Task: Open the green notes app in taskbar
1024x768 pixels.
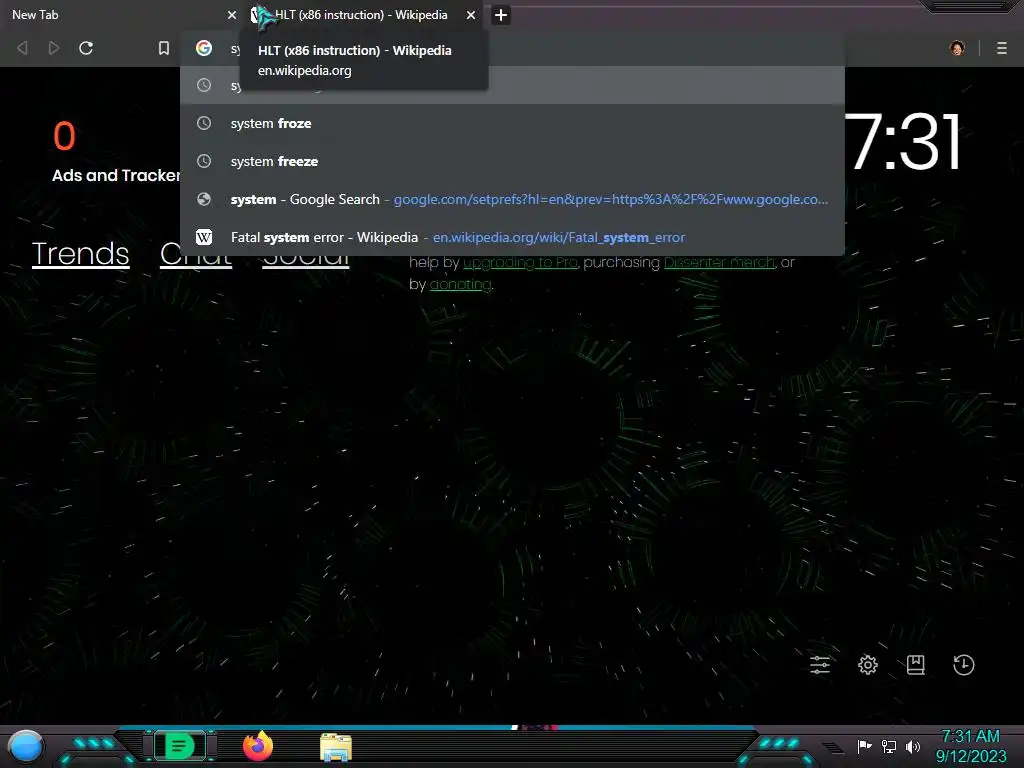Action: [x=179, y=746]
